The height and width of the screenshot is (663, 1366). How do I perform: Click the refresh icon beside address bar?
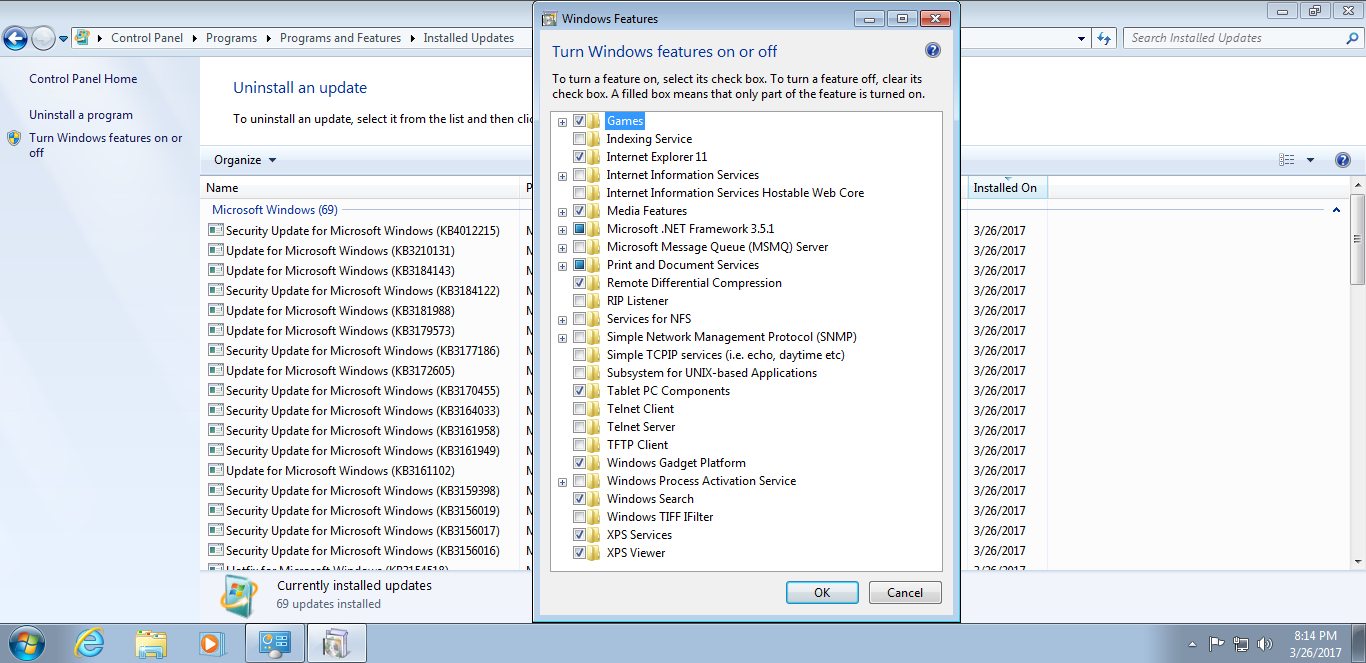[x=1104, y=38]
